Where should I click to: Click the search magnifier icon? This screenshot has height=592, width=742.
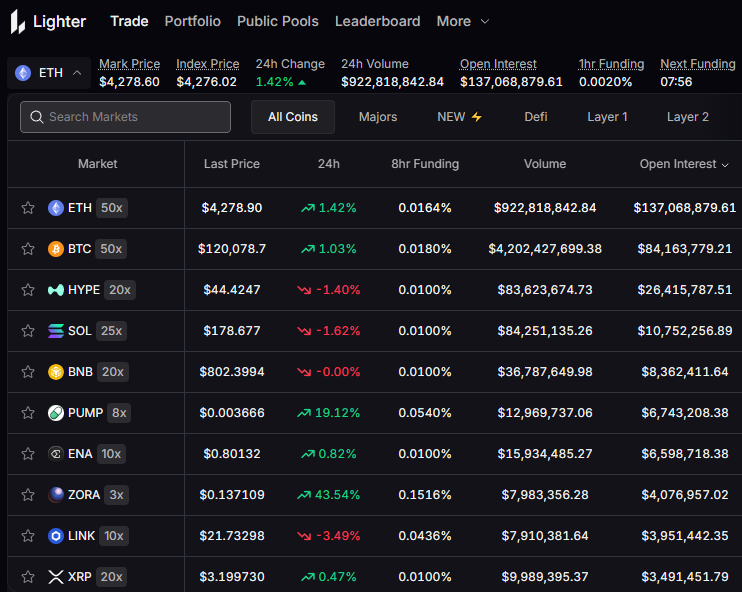(x=36, y=117)
